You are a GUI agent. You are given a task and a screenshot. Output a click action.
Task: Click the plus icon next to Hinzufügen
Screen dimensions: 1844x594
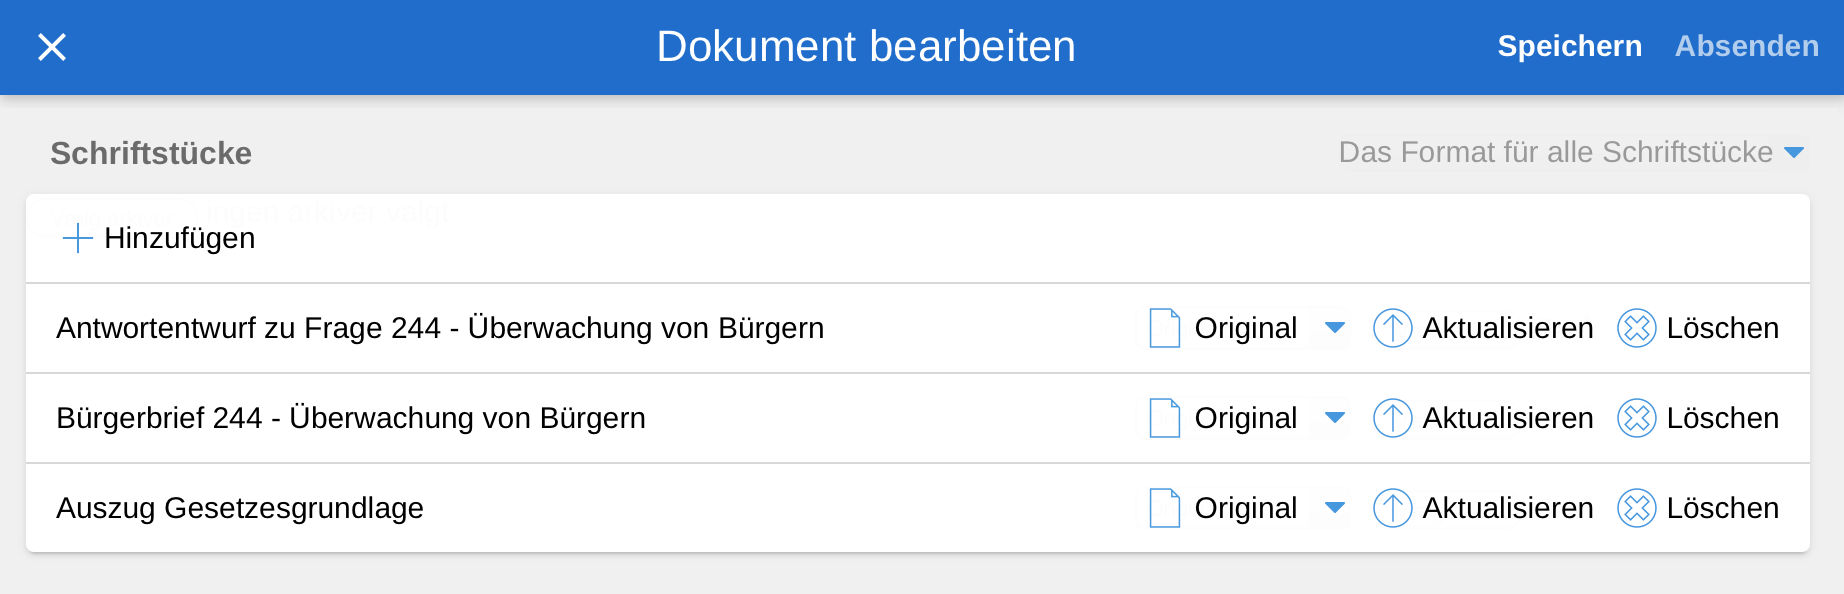click(x=77, y=238)
